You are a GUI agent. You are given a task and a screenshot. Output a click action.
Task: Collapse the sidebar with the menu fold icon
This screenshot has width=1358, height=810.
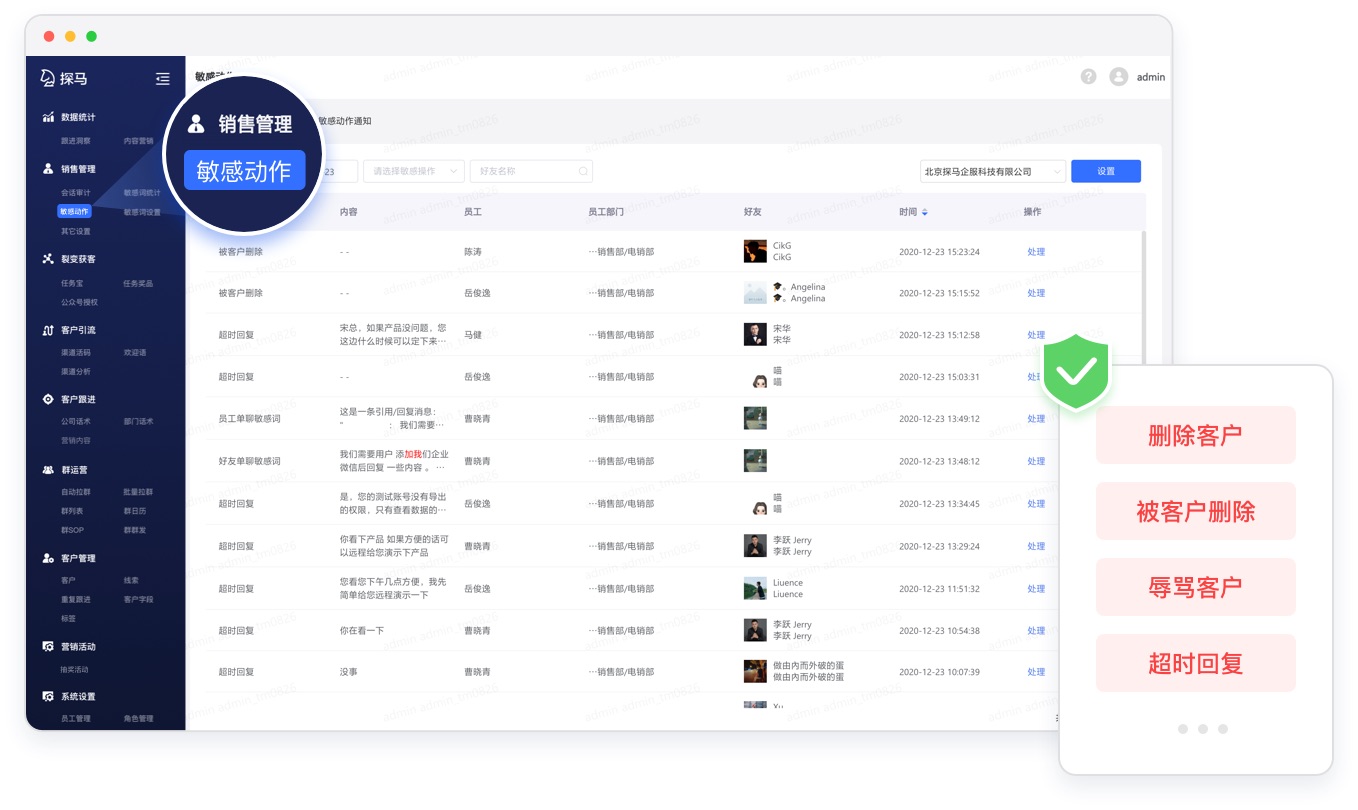click(162, 79)
